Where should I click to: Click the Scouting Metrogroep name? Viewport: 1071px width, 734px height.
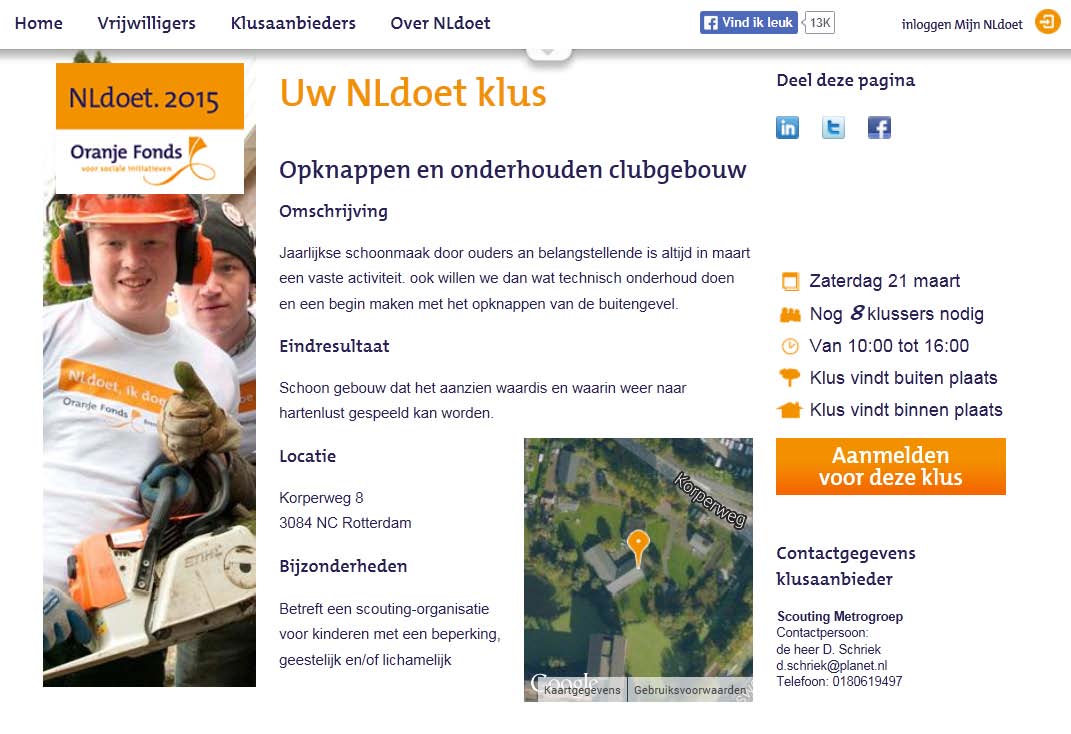(x=839, y=617)
